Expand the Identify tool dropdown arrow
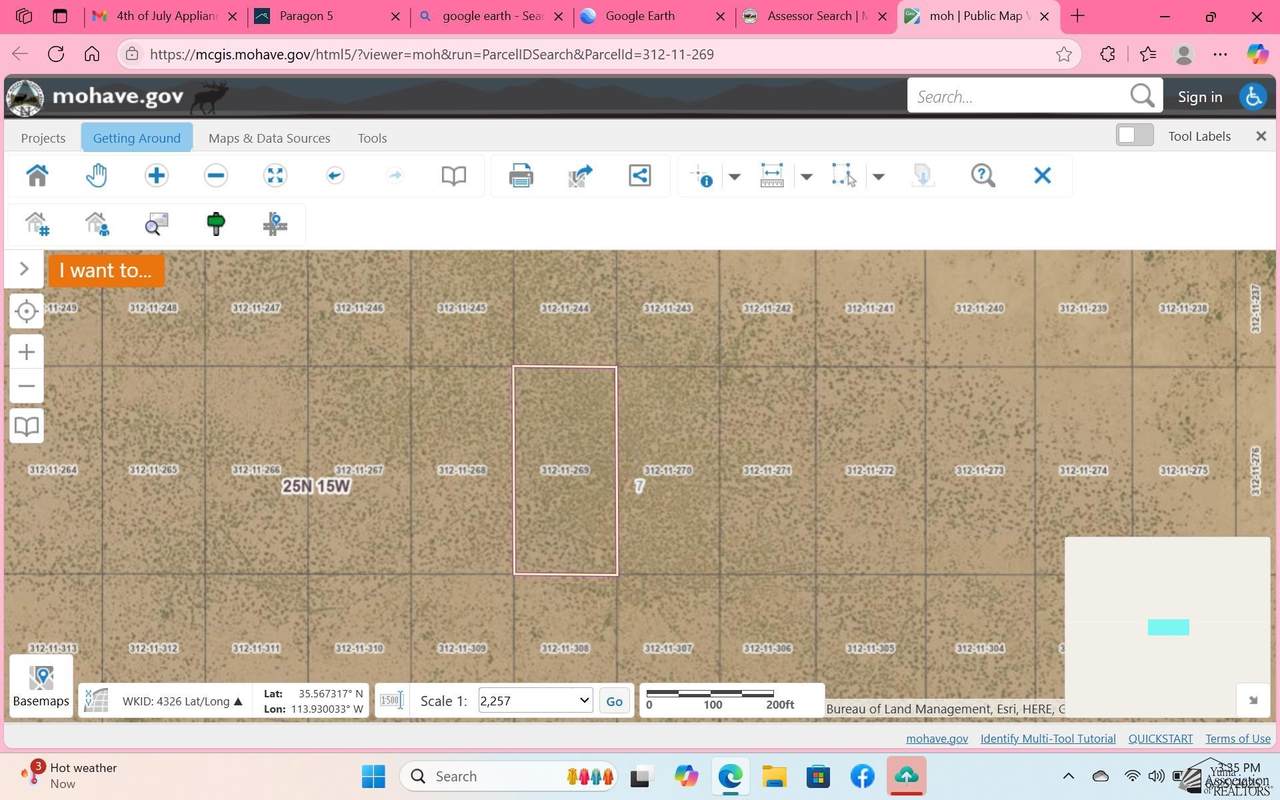Screen dimensions: 1280x800 pyautogui.click(x=734, y=177)
